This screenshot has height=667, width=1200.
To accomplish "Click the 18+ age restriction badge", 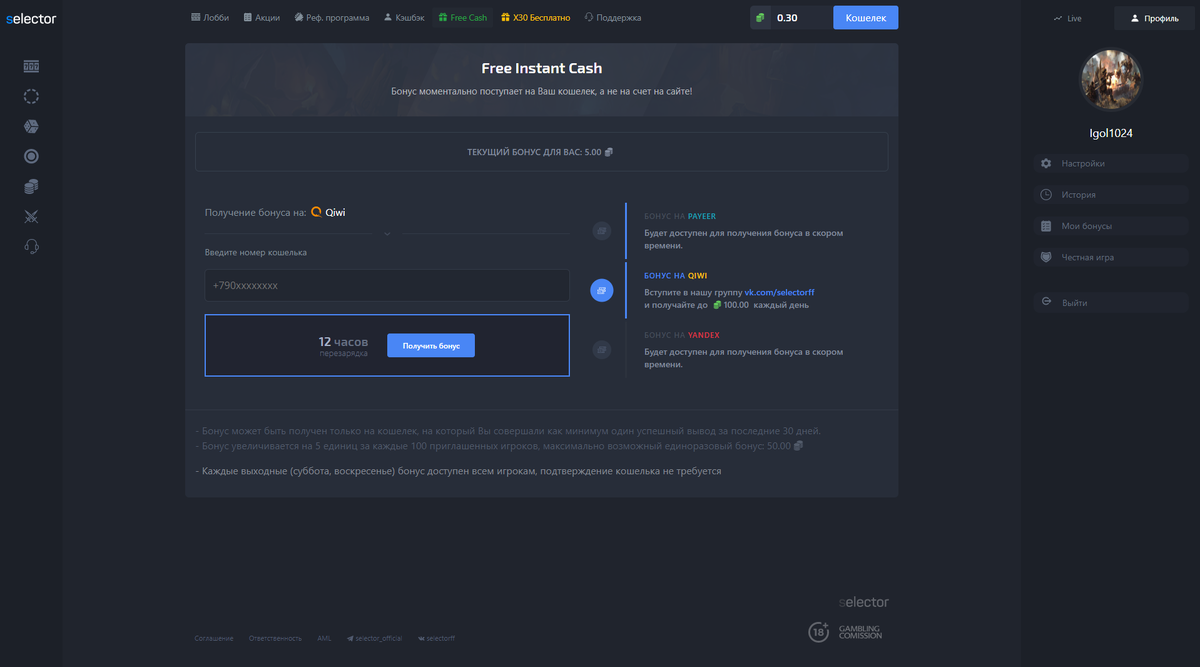I will tap(819, 632).
